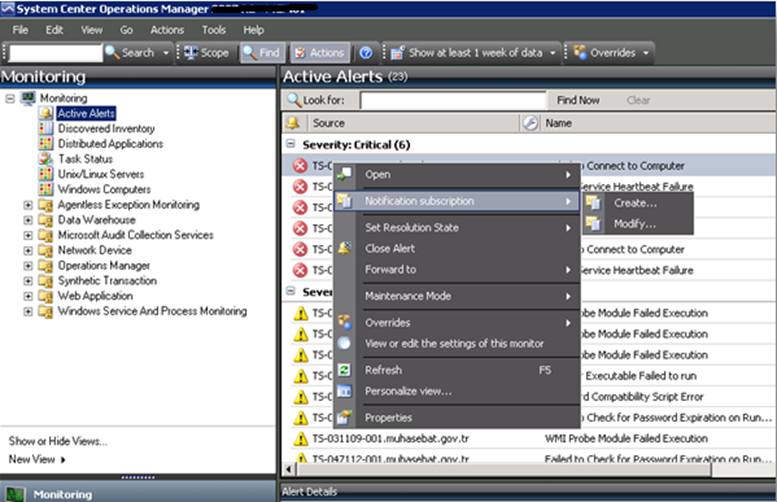Sort by the Name column header
This screenshot has height=502, width=777.
point(658,123)
